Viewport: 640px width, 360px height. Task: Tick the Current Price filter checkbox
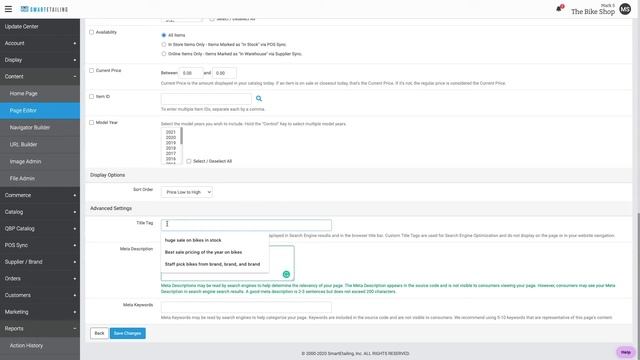click(91, 71)
